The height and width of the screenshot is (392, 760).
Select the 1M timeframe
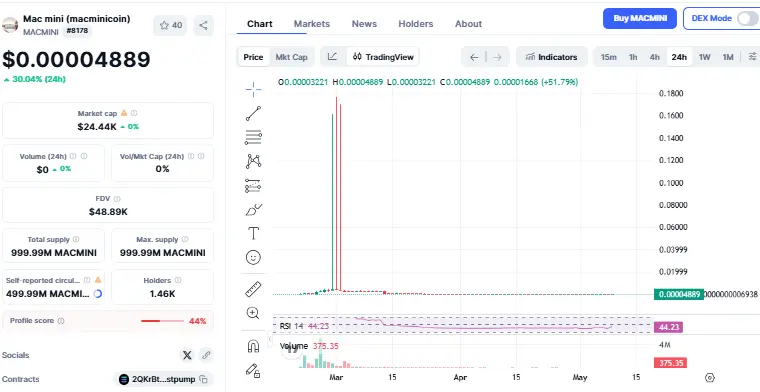pyautogui.click(x=728, y=57)
